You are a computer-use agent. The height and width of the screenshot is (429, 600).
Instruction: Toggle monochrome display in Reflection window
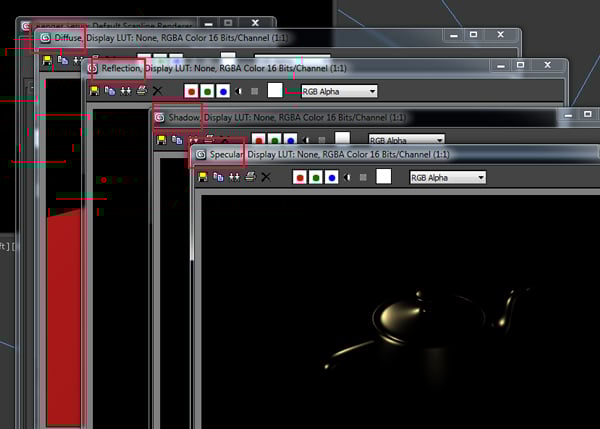click(254, 91)
